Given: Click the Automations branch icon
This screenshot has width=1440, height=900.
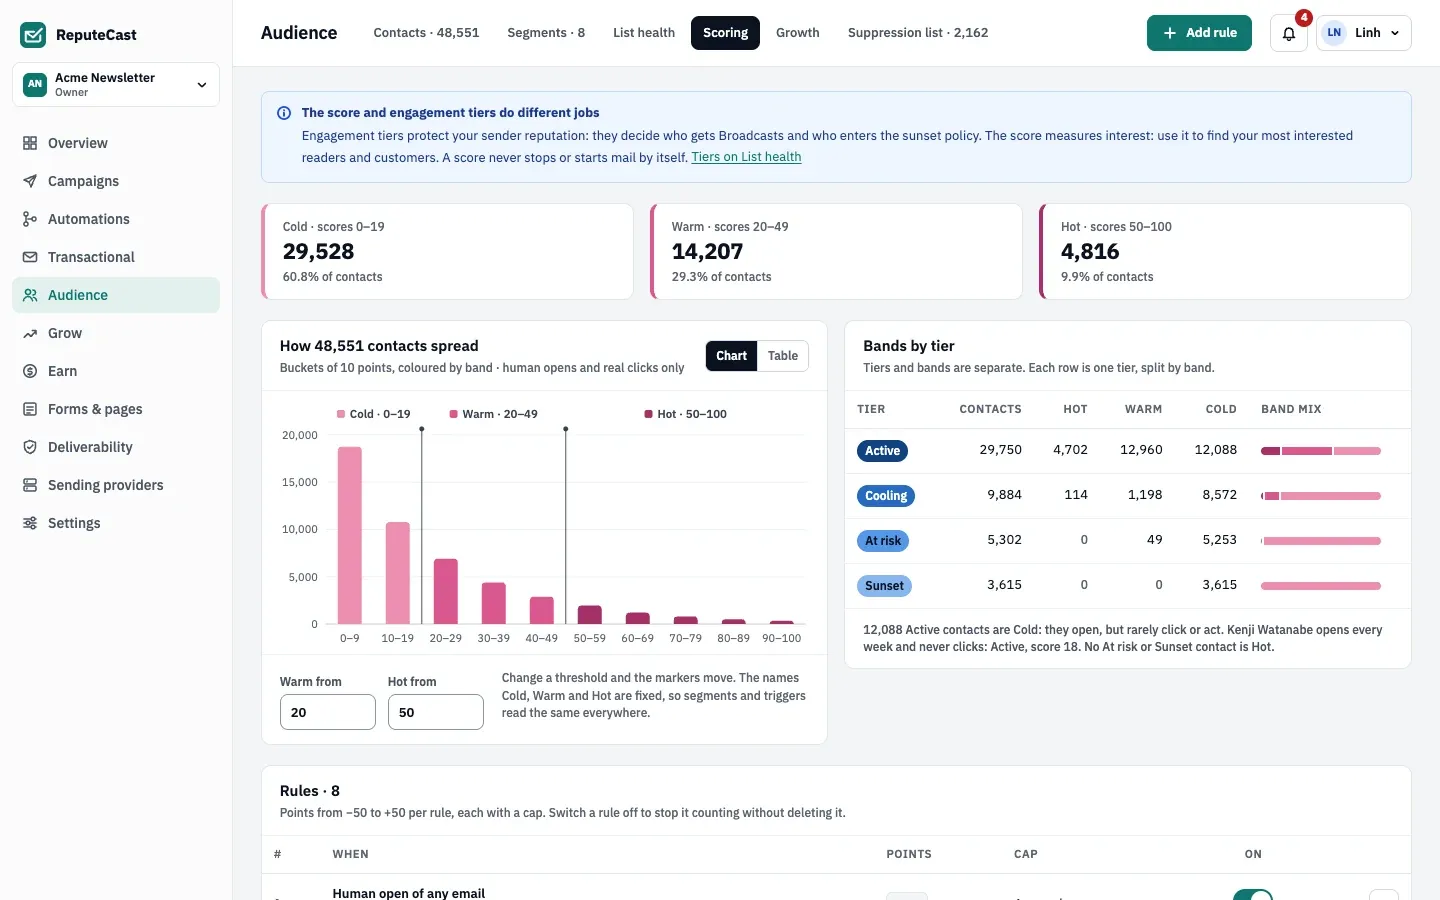Looking at the screenshot, I should (30, 219).
